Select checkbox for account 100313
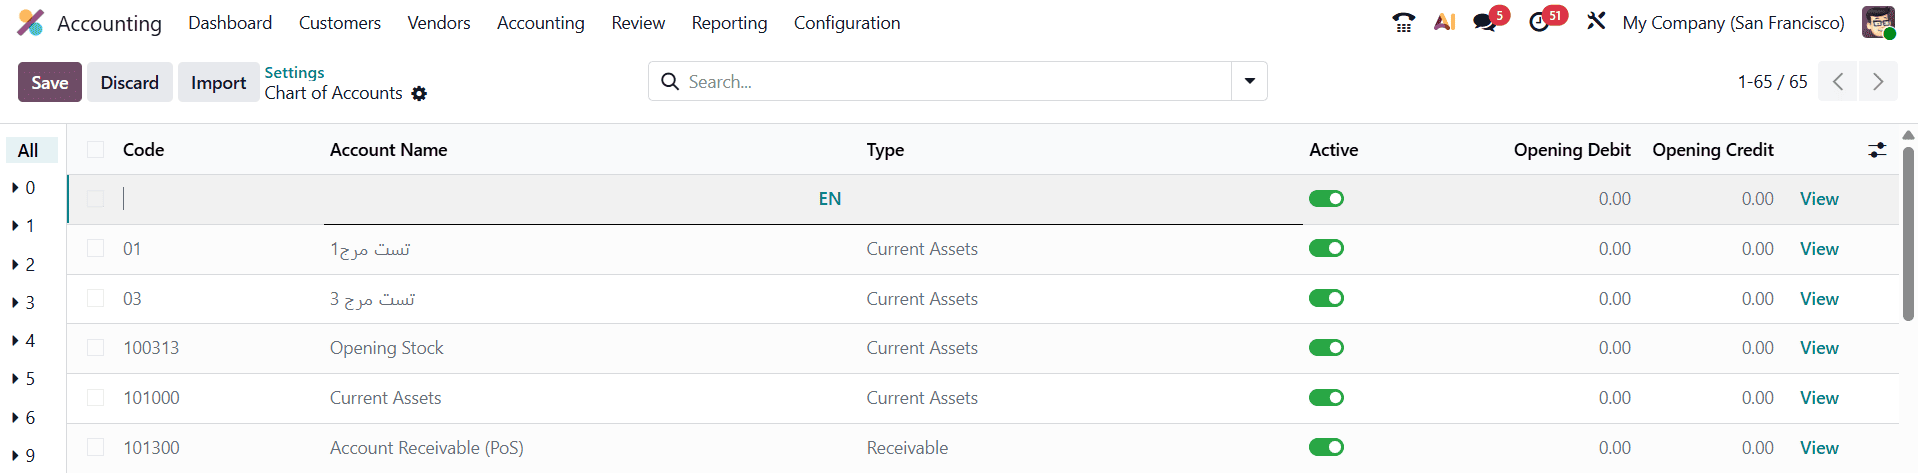 96,347
